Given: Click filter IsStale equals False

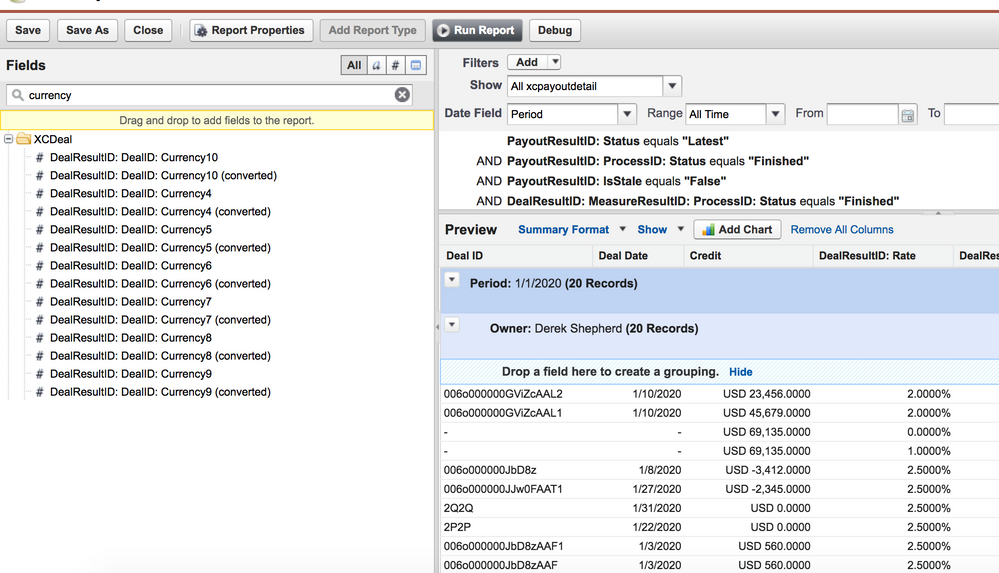Looking at the screenshot, I should (x=616, y=181).
